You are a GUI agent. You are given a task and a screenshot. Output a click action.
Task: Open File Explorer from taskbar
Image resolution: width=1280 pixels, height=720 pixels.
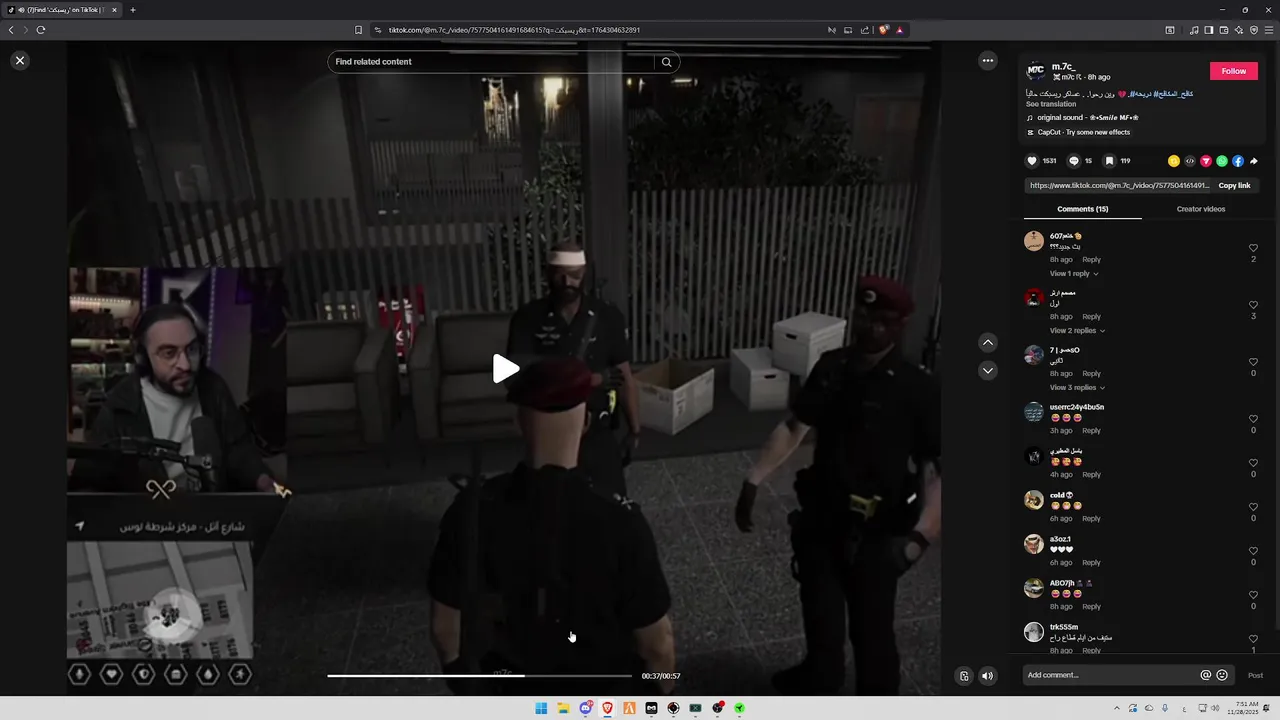(563, 708)
